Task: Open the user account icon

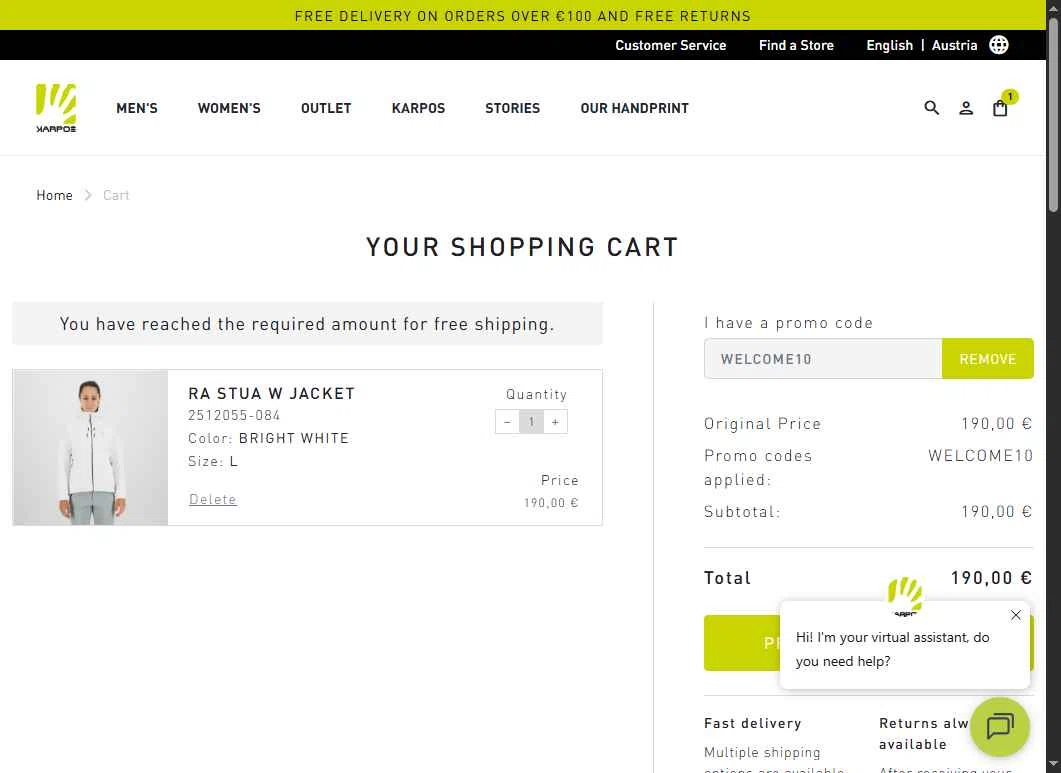Action: [966, 108]
